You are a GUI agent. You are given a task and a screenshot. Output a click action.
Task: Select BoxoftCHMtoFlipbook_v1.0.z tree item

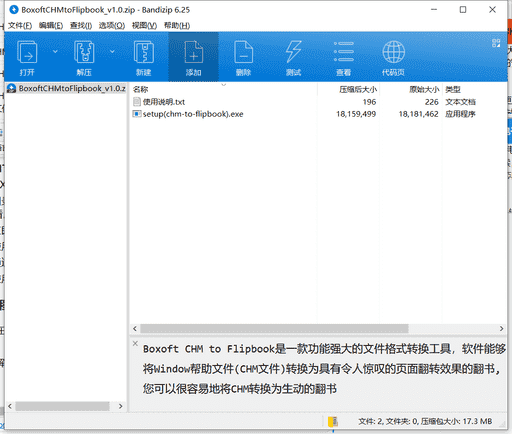[x=66, y=88]
